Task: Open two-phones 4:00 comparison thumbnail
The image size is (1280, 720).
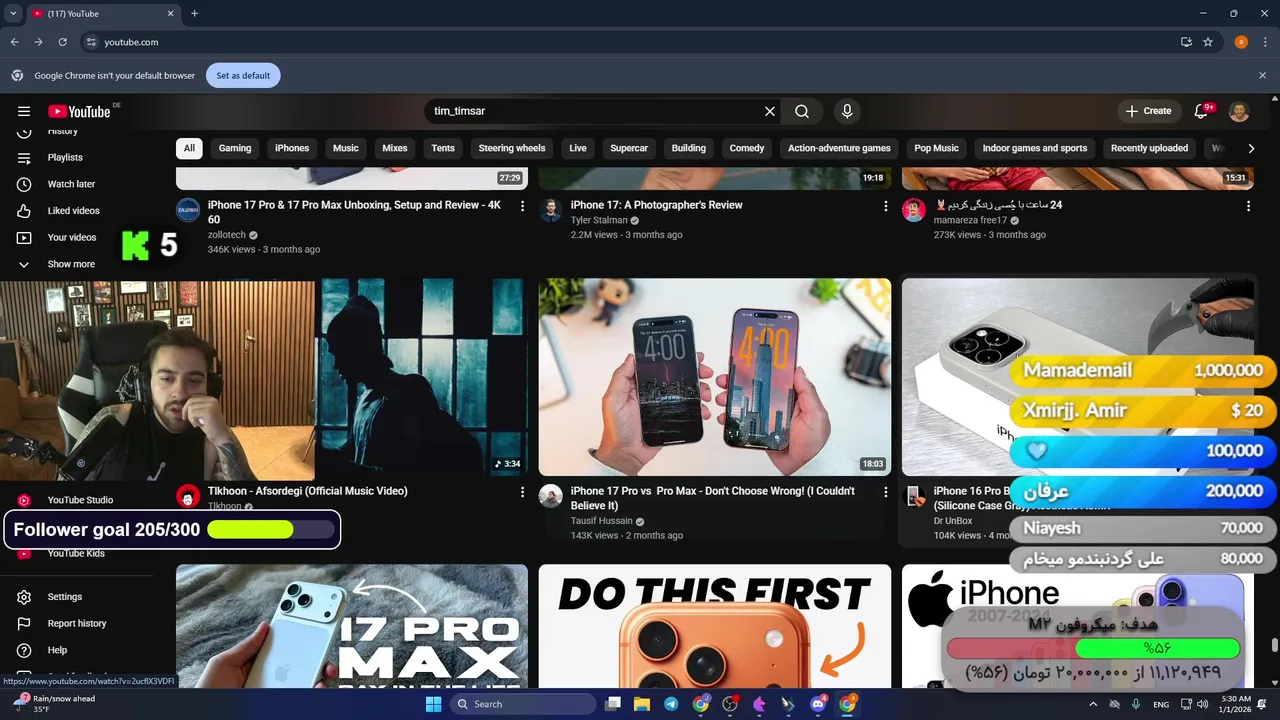Action: click(714, 377)
